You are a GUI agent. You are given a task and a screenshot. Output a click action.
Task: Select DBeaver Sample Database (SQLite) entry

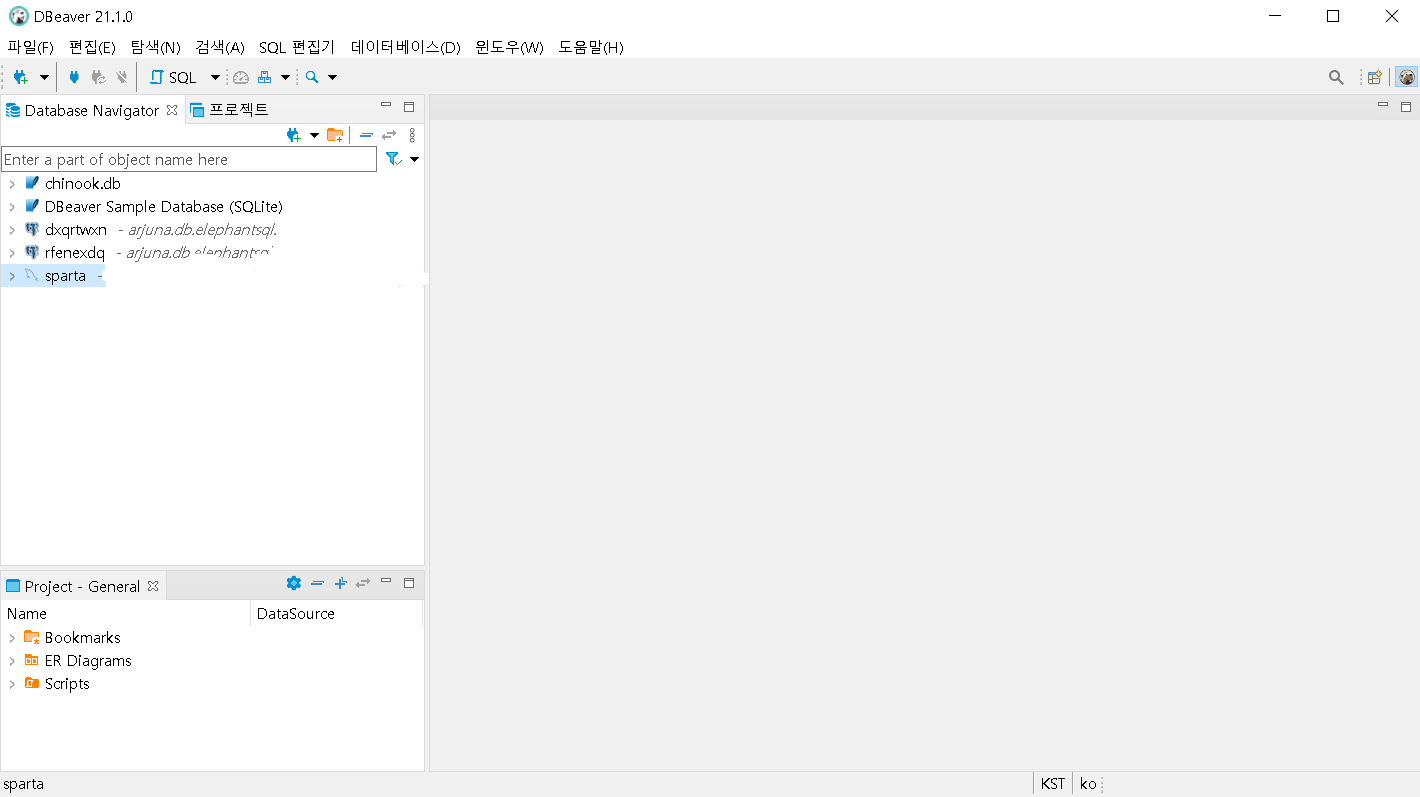pyautogui.click(x=164, y=207)
